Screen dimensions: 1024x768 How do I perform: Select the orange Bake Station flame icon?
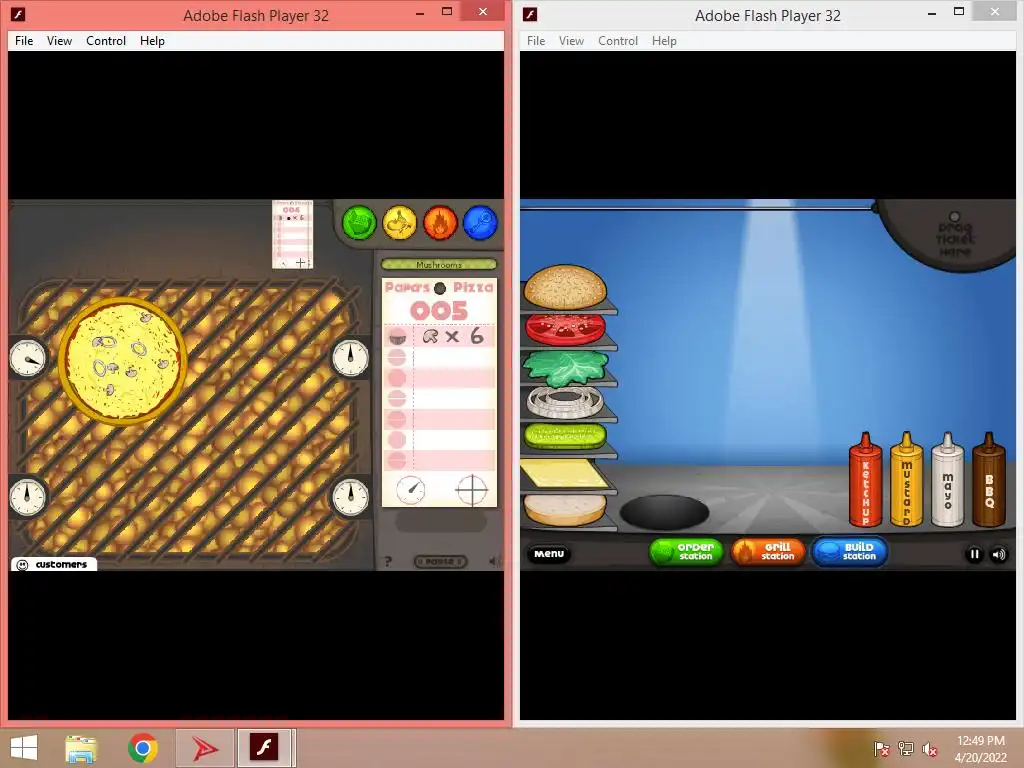(x=440, y=223)
